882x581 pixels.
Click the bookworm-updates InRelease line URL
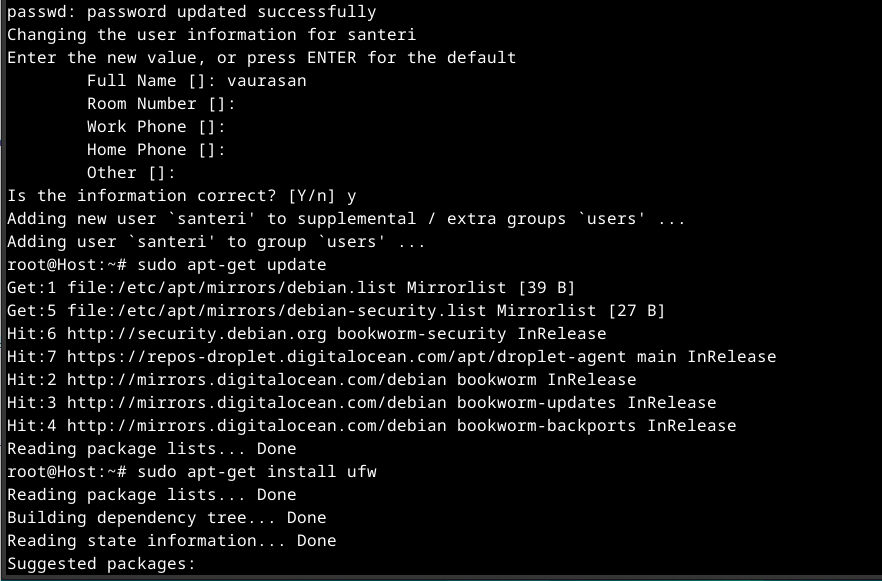pos(256,403)
